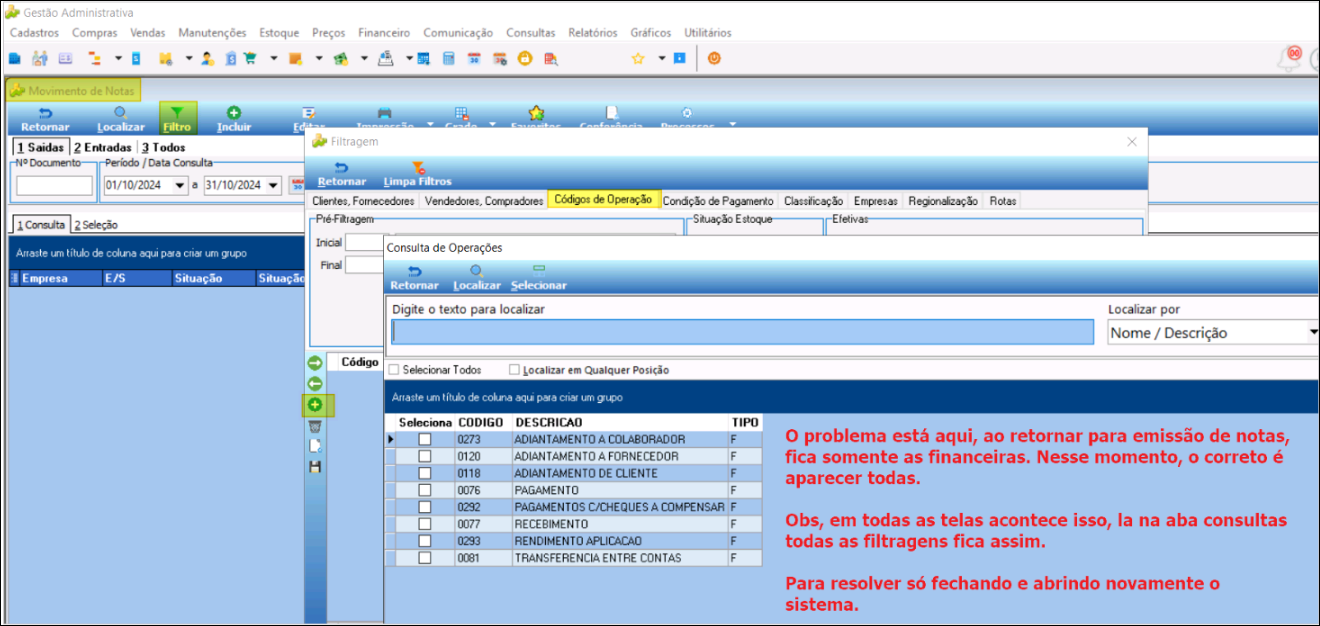Image resolution: width=1320 pixels, height=626 pixels.
Task: Click Limpa Filtros in the Filtragem toolbar
Action: [418, 174]
